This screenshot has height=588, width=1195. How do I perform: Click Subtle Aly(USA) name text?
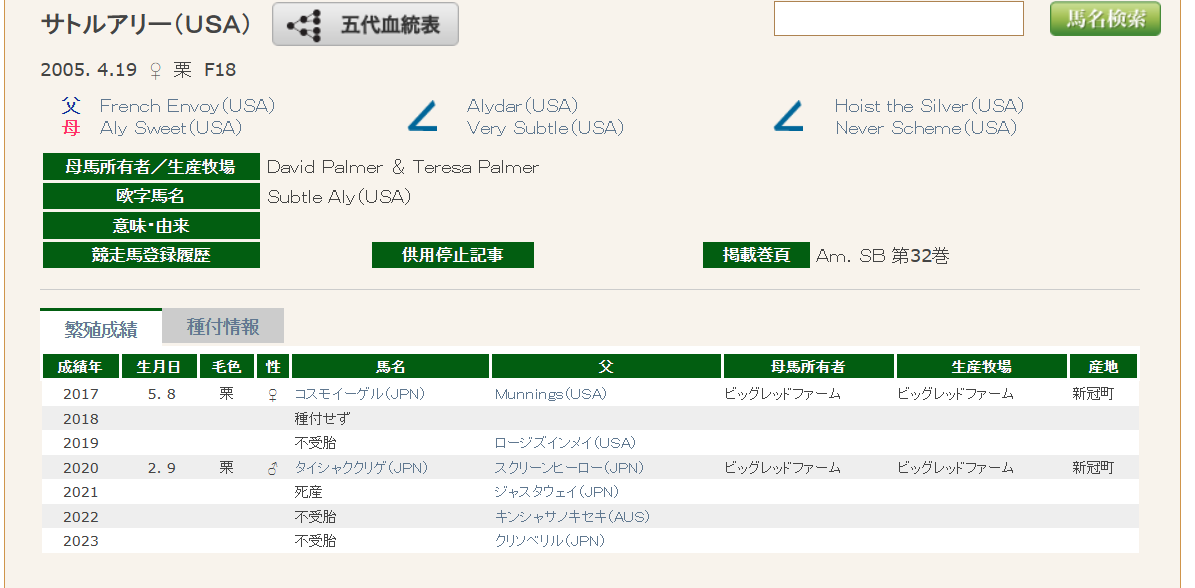(339, 197)
